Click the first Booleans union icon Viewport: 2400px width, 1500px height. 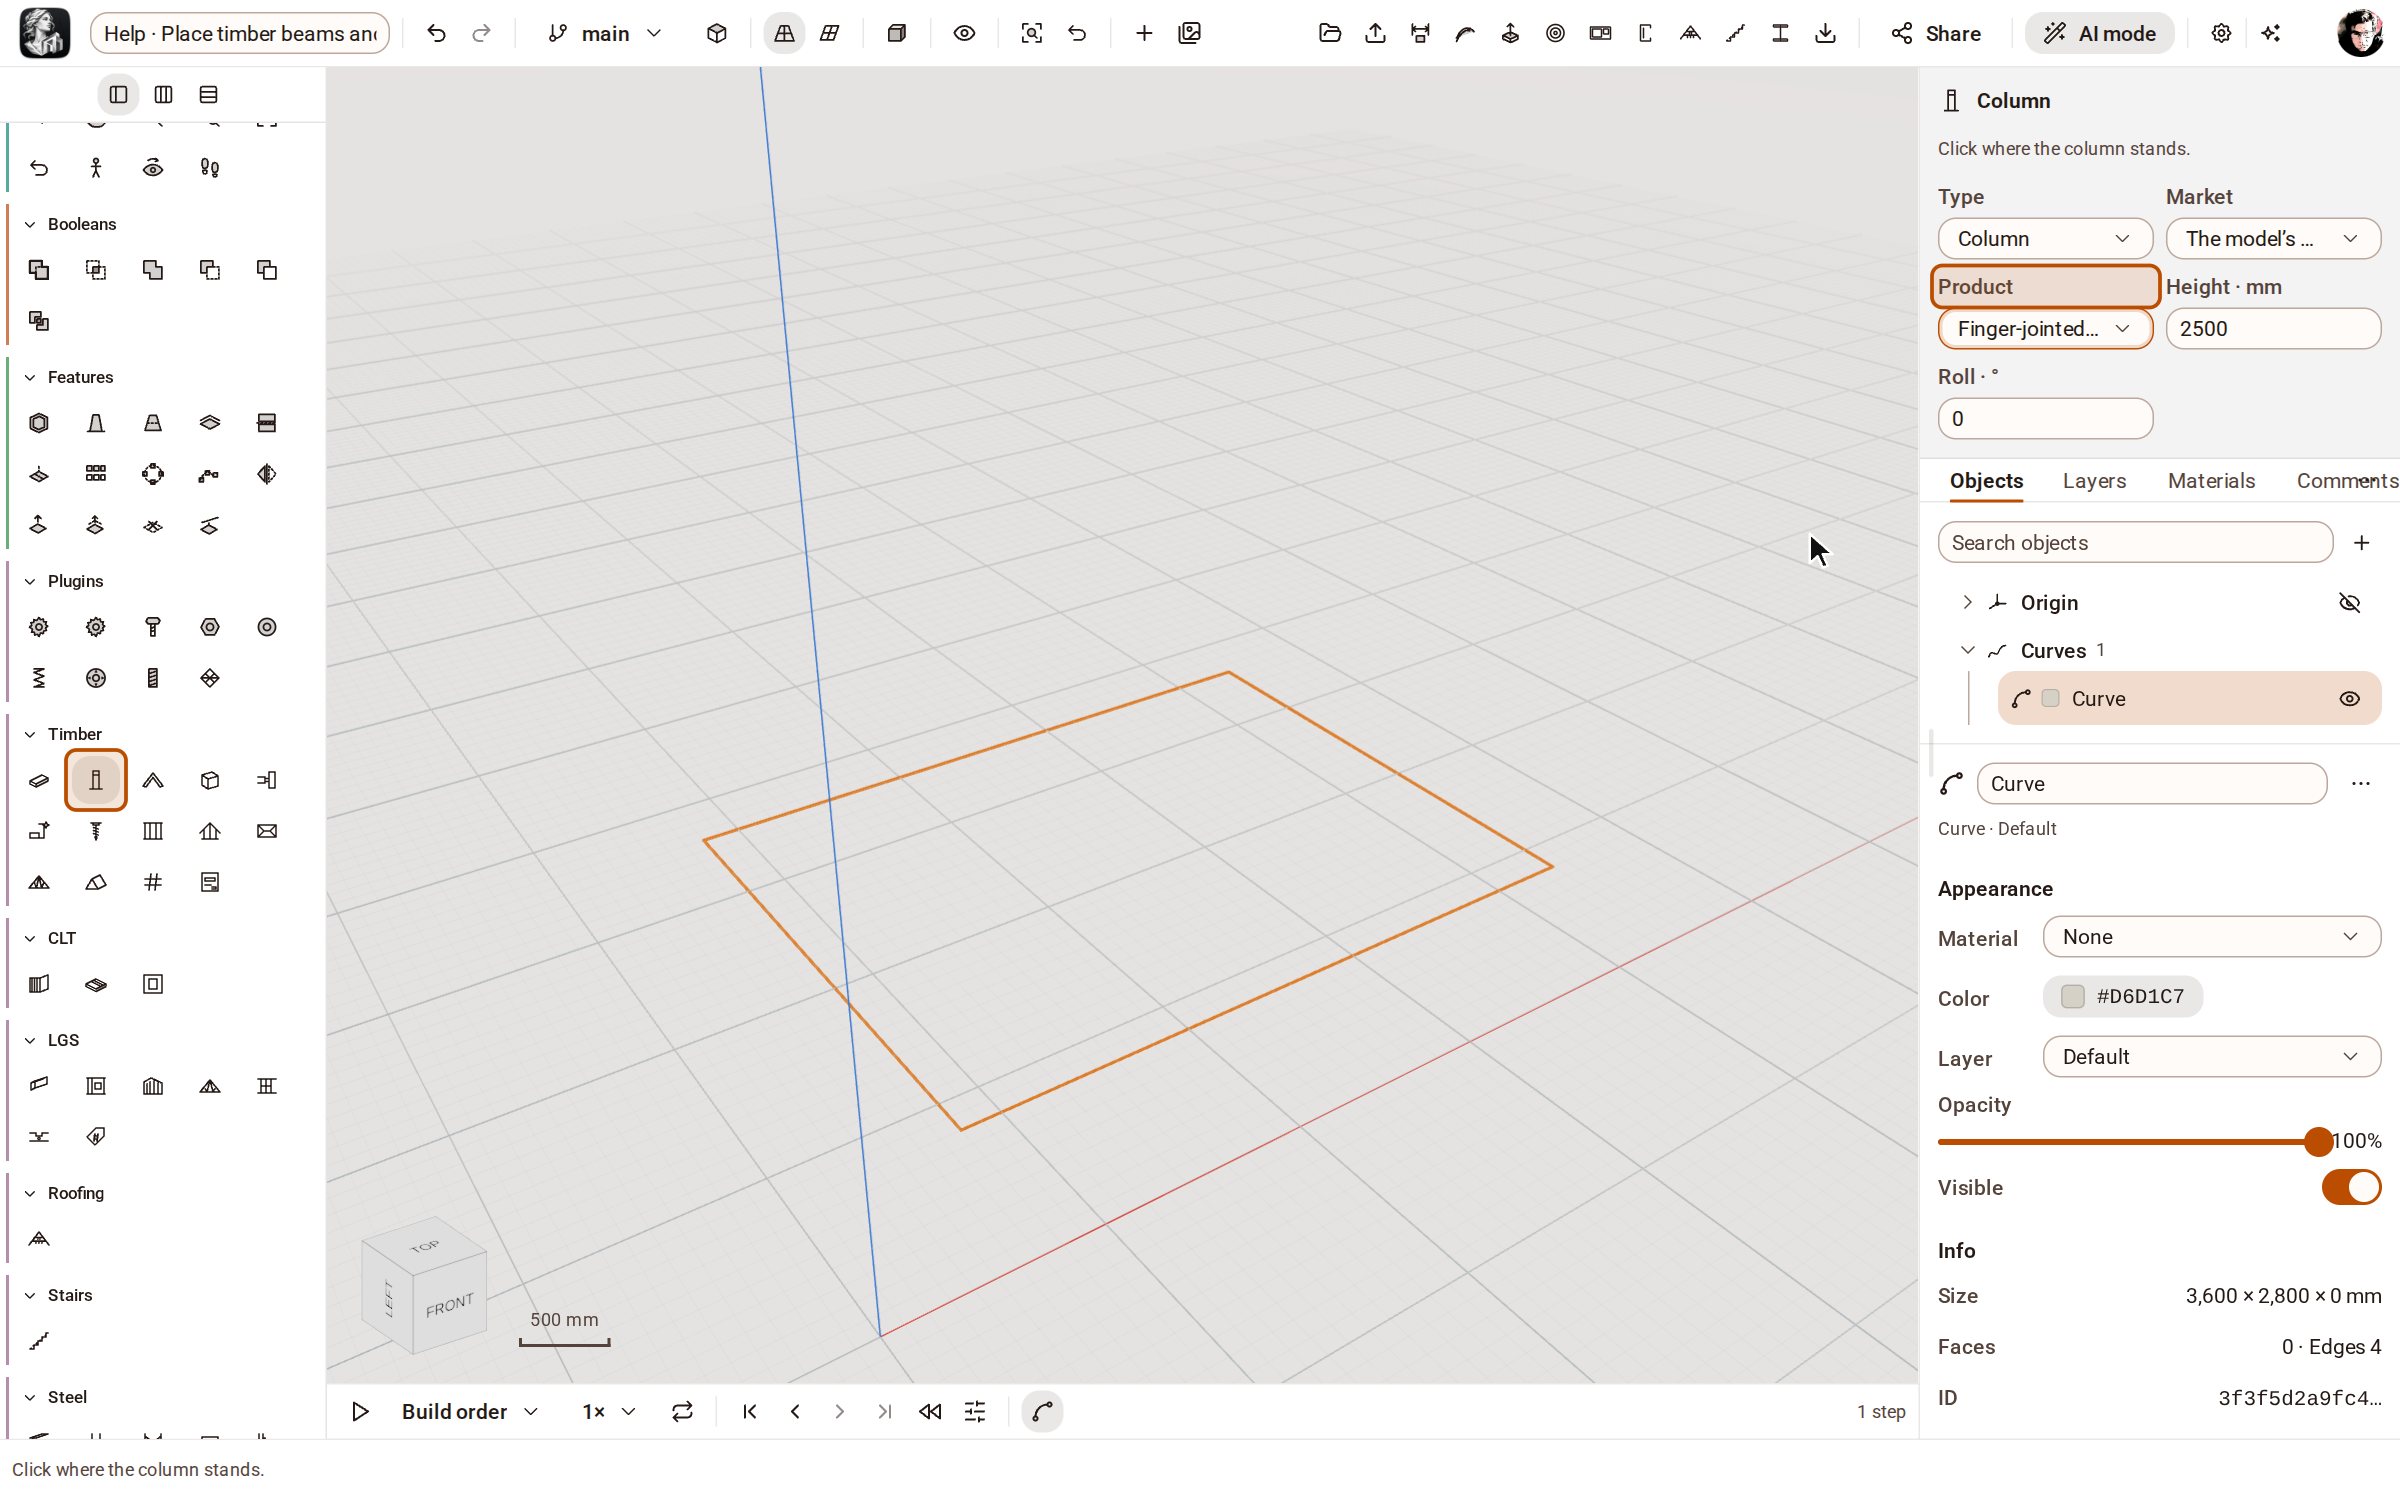(39, 270)
